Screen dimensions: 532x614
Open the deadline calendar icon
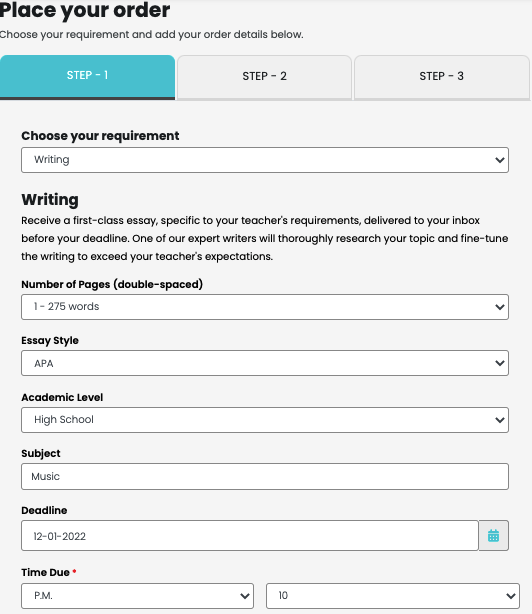coord(493,535)
